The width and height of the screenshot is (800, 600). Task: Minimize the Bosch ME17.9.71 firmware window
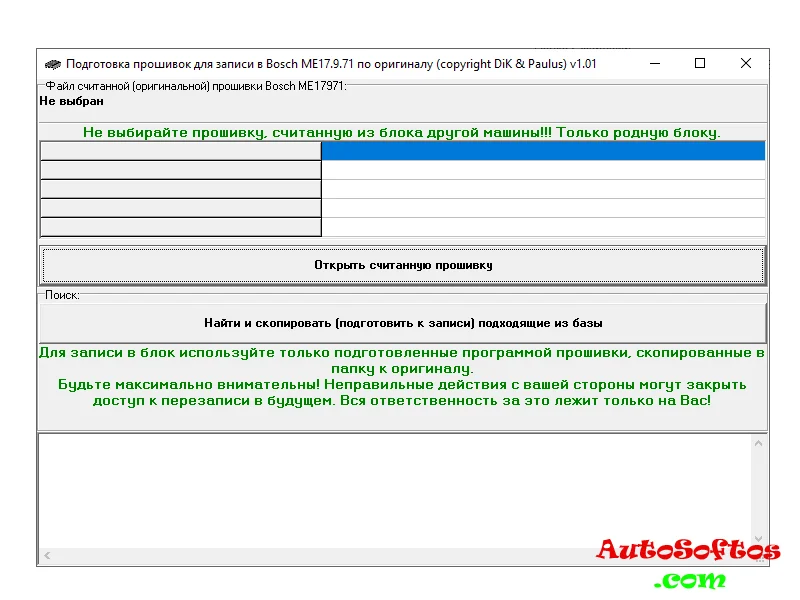pos(654,64)
